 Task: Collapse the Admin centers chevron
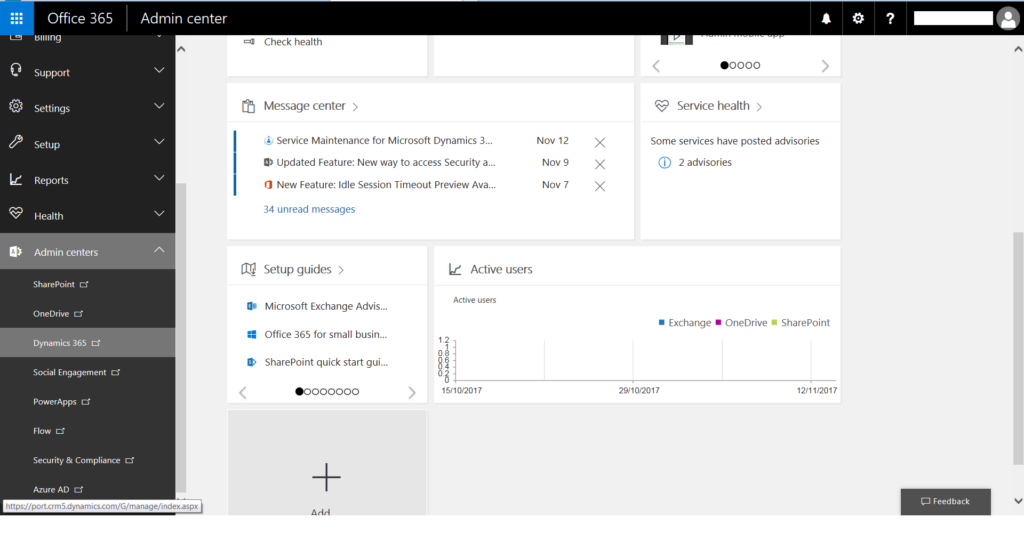point(159,250)
